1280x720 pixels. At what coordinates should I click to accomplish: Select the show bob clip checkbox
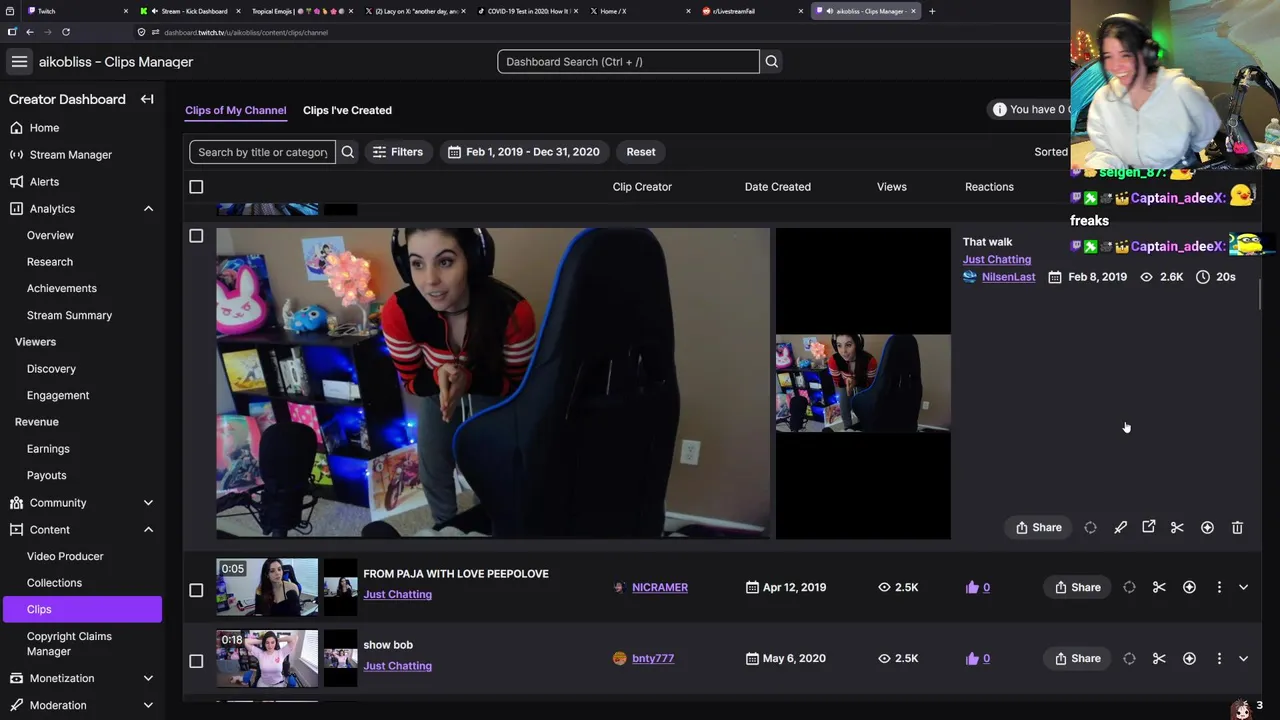tap(196, 661)
